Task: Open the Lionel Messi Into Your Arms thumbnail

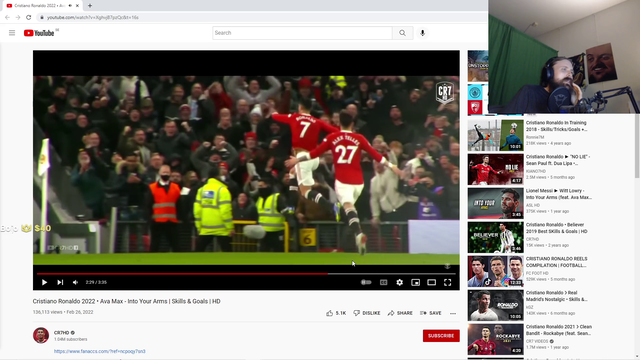Action: pos(496,203)
